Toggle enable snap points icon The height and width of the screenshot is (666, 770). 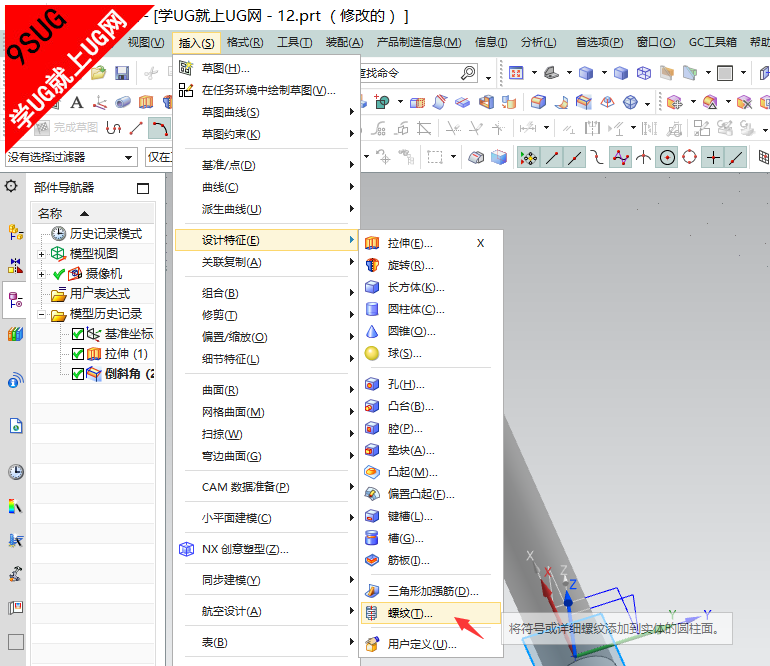tap(528, 158)
